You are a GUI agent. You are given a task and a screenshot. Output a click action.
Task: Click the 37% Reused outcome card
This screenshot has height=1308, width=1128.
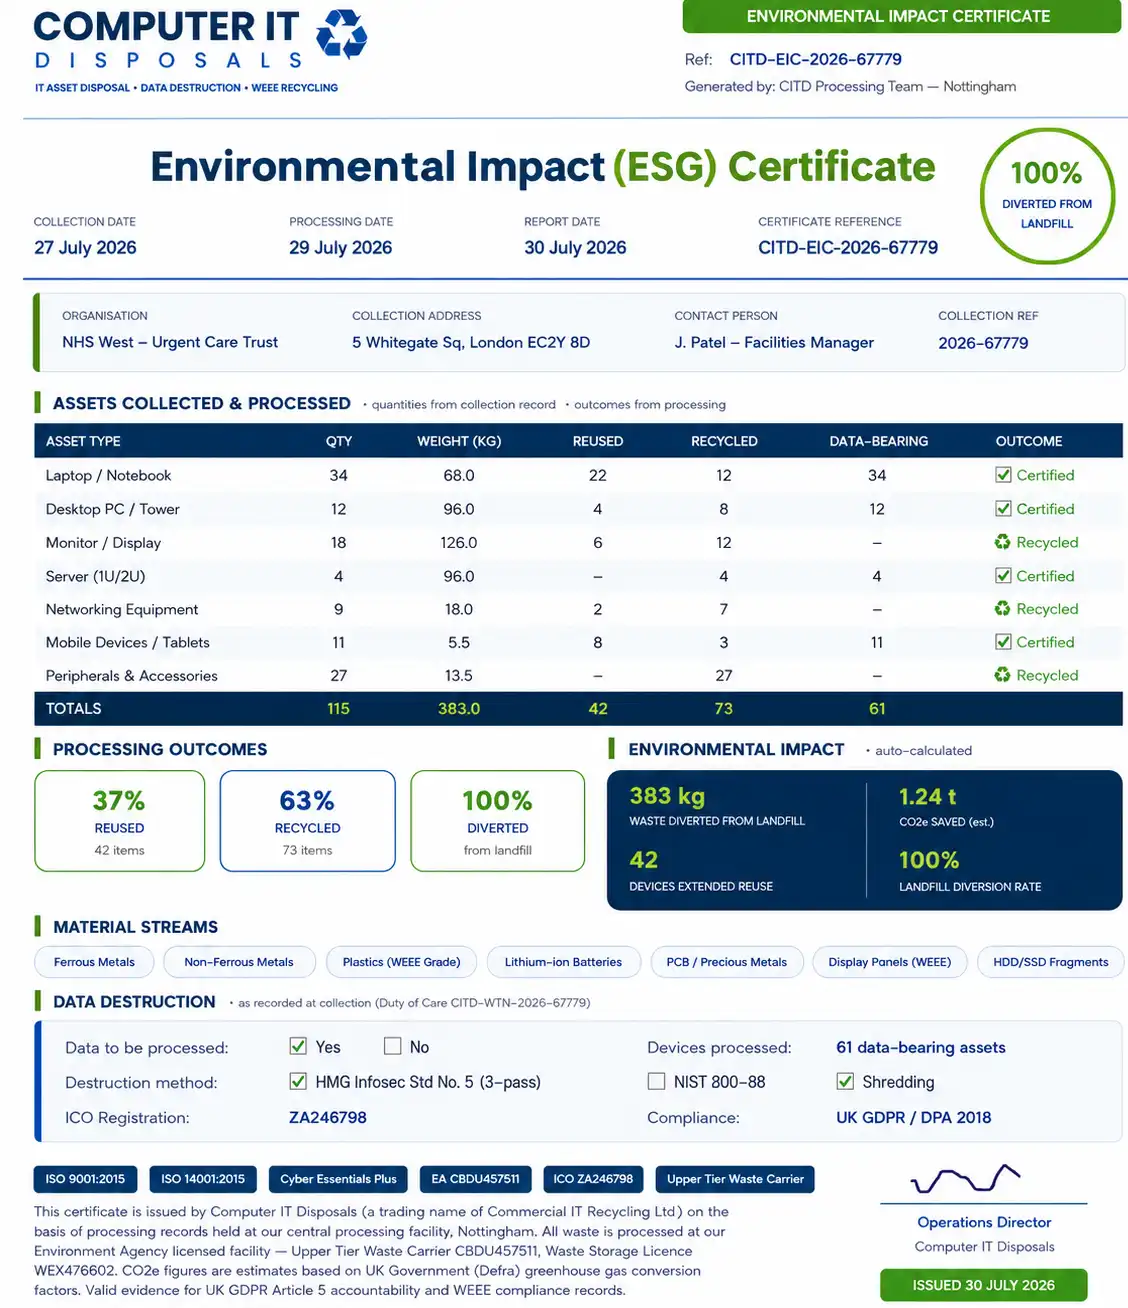click(x=119, y=821)
